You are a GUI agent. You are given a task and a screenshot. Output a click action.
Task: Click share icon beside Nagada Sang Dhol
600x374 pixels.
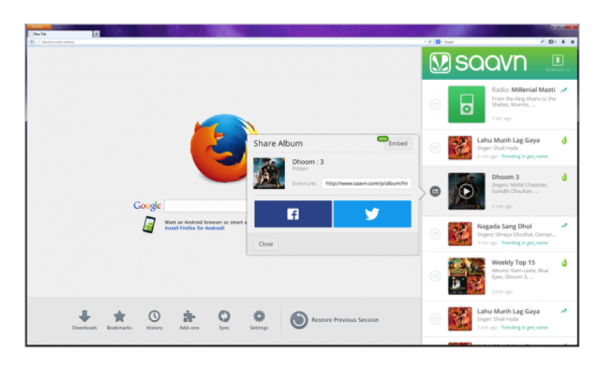pyautogui.click(x=435, y=234)
